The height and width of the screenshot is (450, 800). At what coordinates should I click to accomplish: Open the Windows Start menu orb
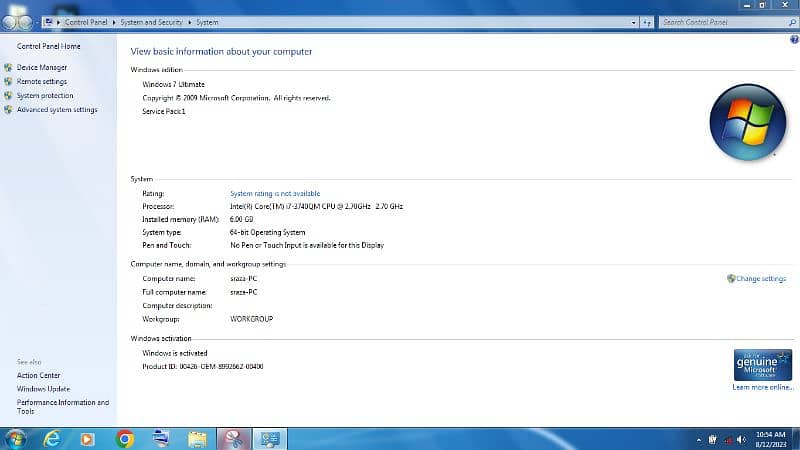pyautogui.click(x=15, y=438)
